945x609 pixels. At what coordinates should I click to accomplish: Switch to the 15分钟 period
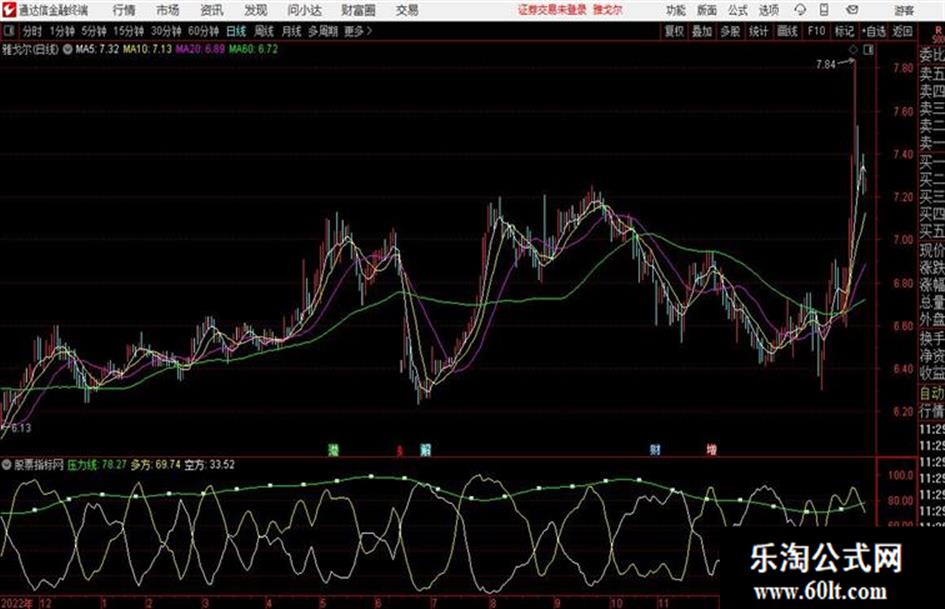coord(129,31)
